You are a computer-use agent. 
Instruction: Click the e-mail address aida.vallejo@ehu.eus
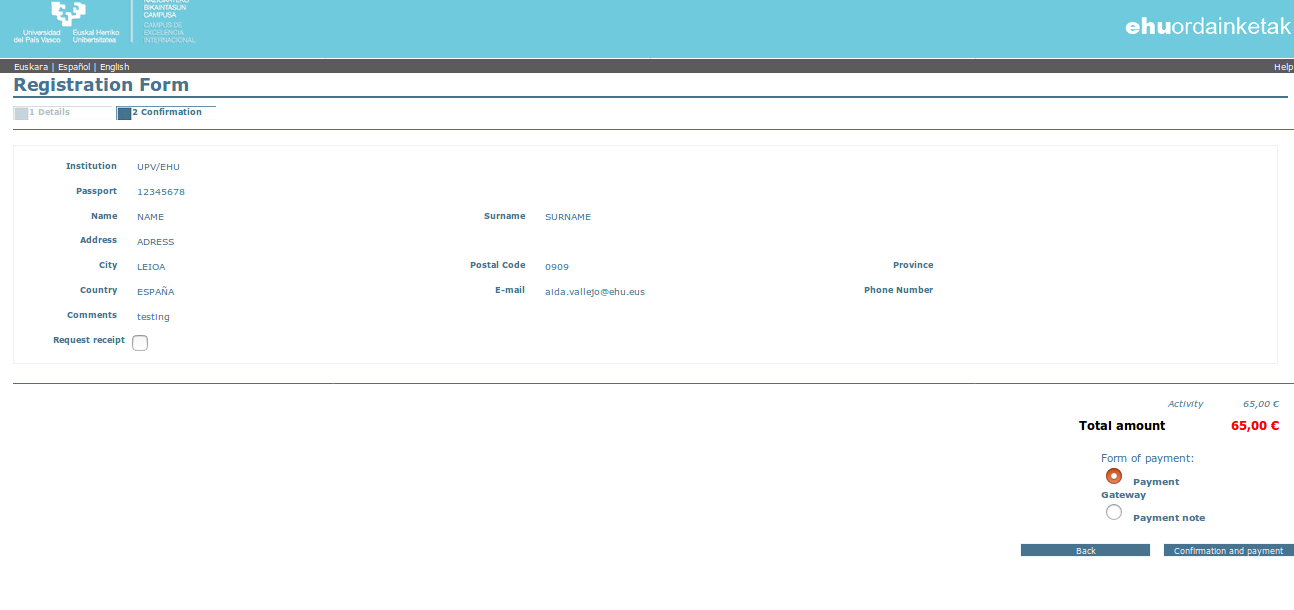(x=594, y=292)
